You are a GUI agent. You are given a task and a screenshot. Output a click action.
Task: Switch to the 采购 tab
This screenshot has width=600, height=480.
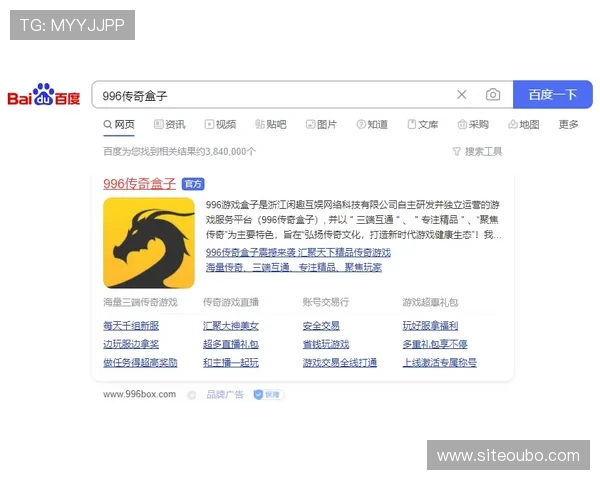click(x=473, y=124)
